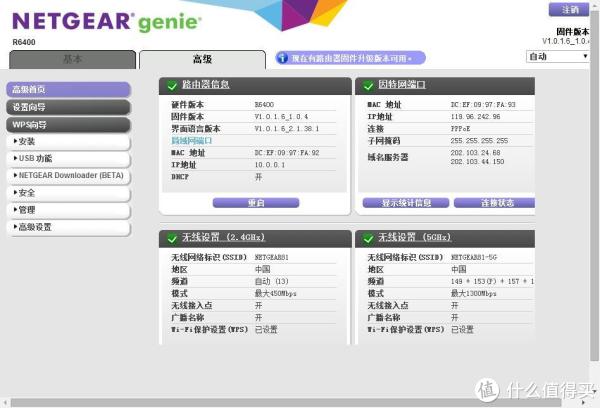This screenshot has width=600, height=408.
Task: Expand the 安全 sidebar section
Action: [x=69, y=193]
